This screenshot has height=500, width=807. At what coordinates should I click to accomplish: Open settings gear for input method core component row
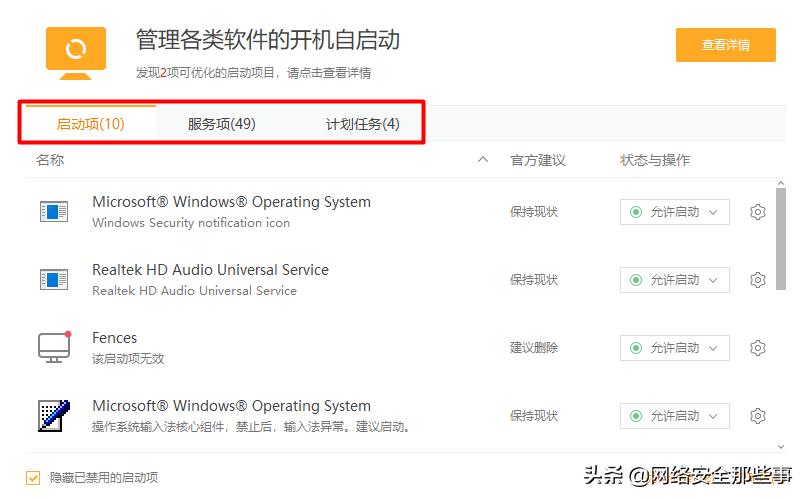[x=757, y=416]
